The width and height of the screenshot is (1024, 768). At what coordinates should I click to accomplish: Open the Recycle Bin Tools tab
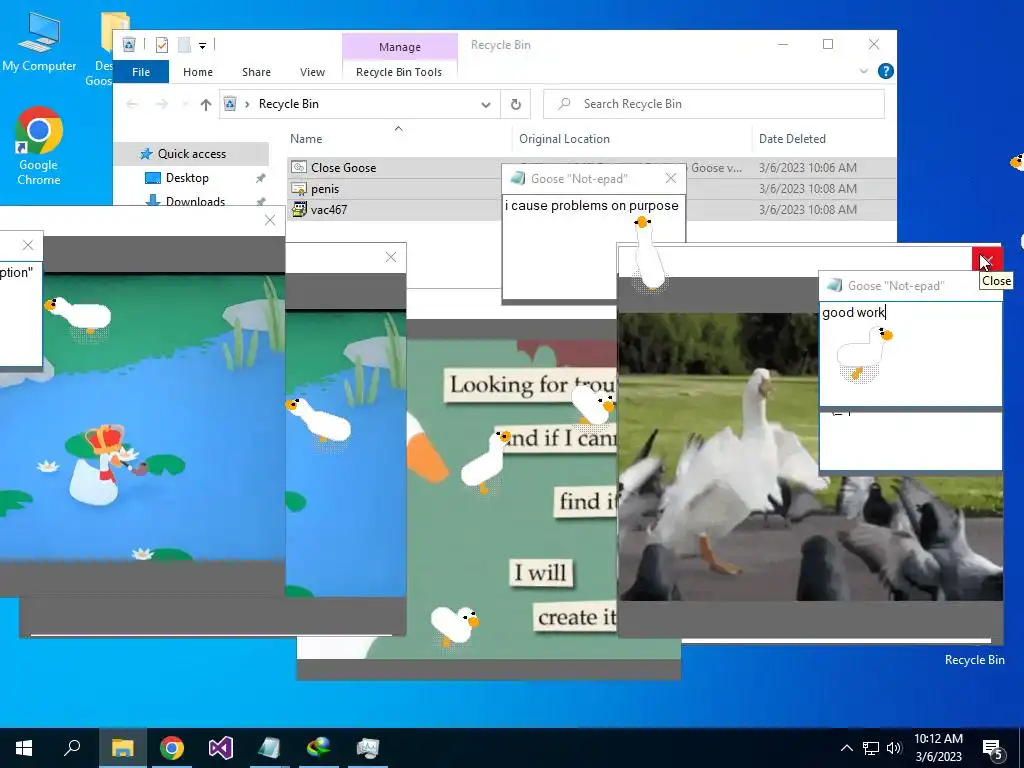399,72
